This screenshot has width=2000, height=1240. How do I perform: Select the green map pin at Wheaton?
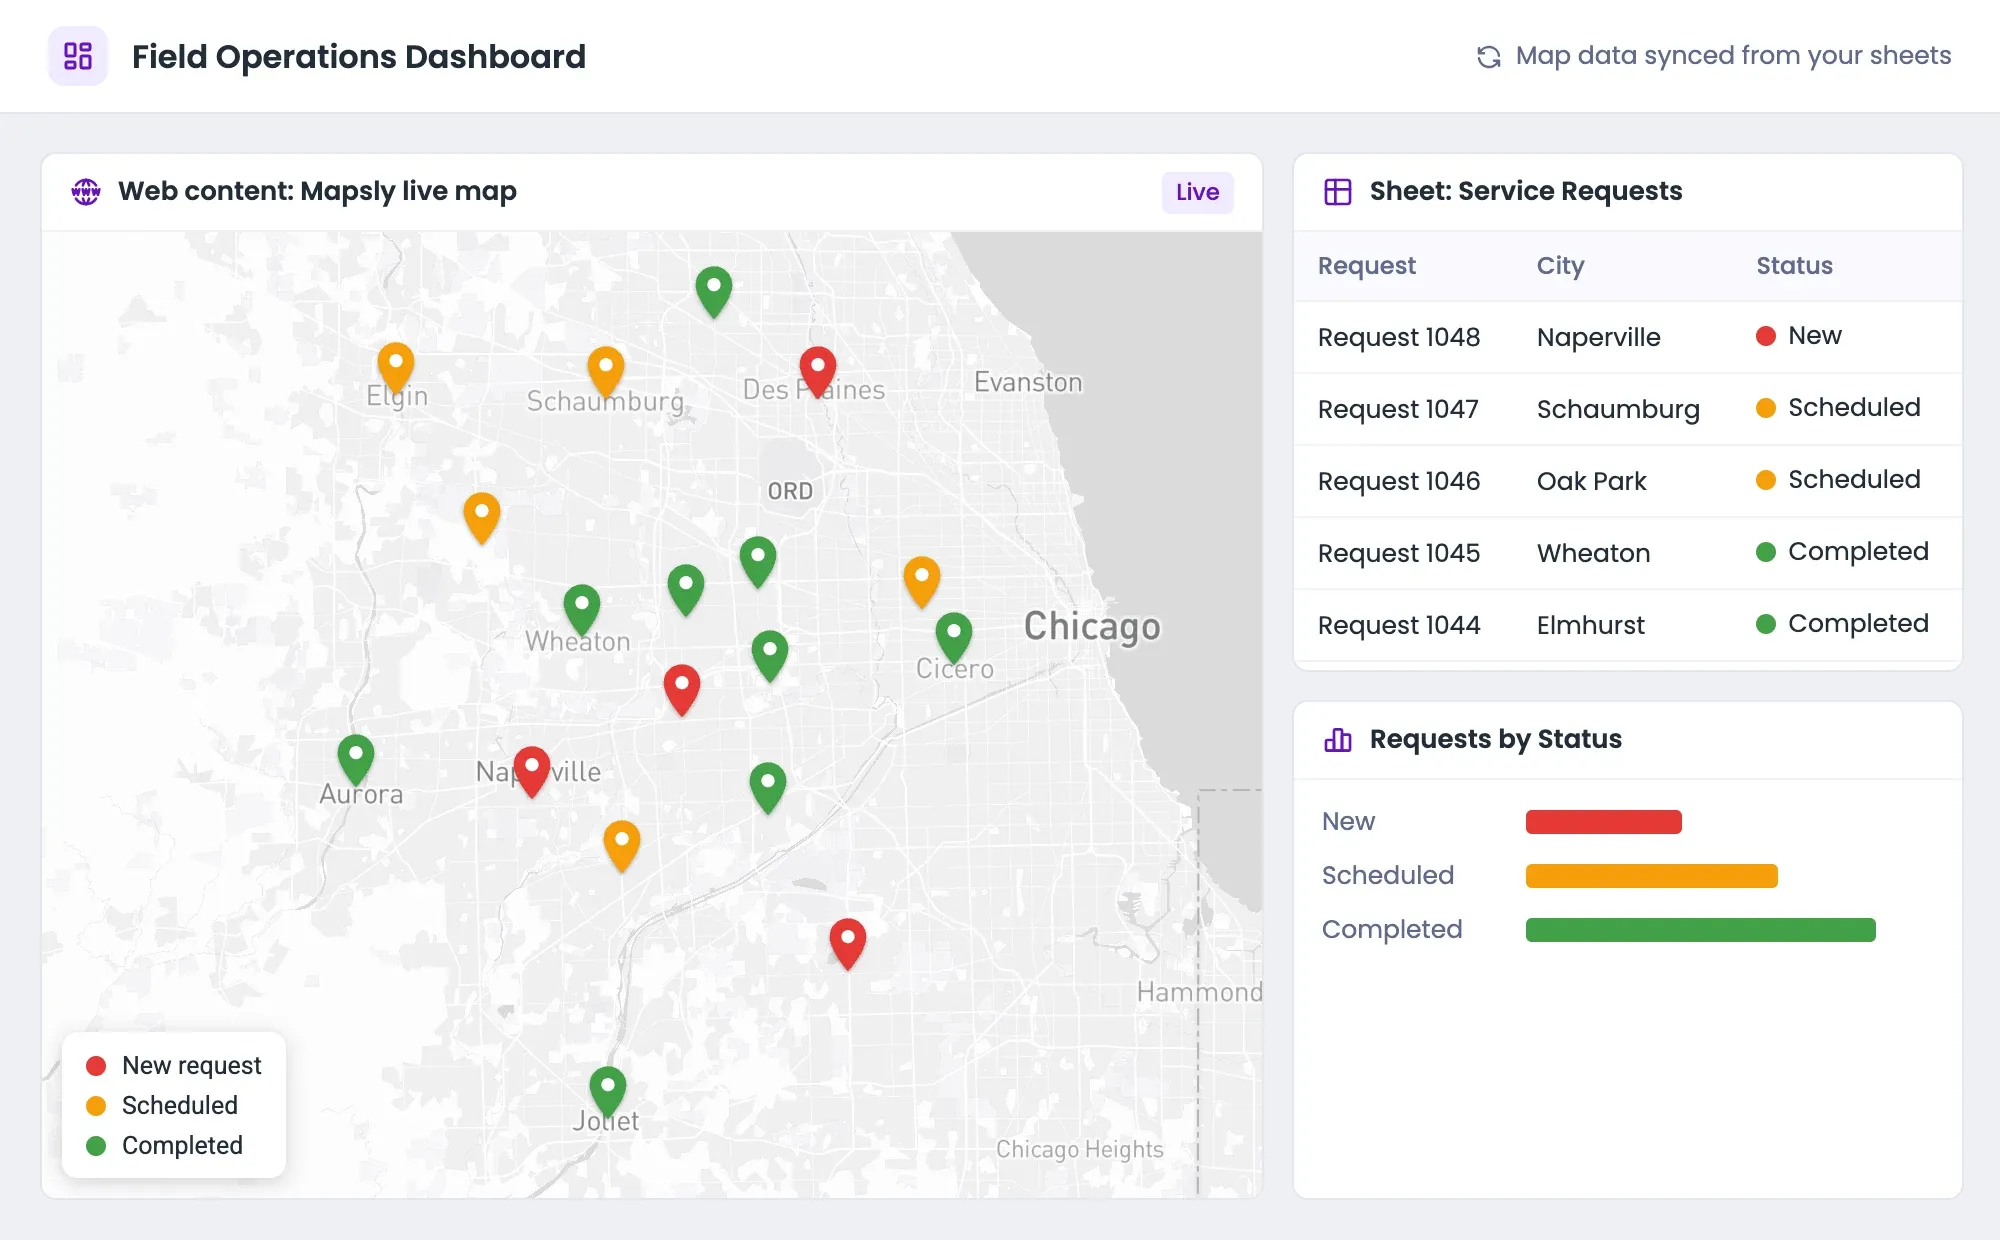pyautogui.click(x=582, y=610)
